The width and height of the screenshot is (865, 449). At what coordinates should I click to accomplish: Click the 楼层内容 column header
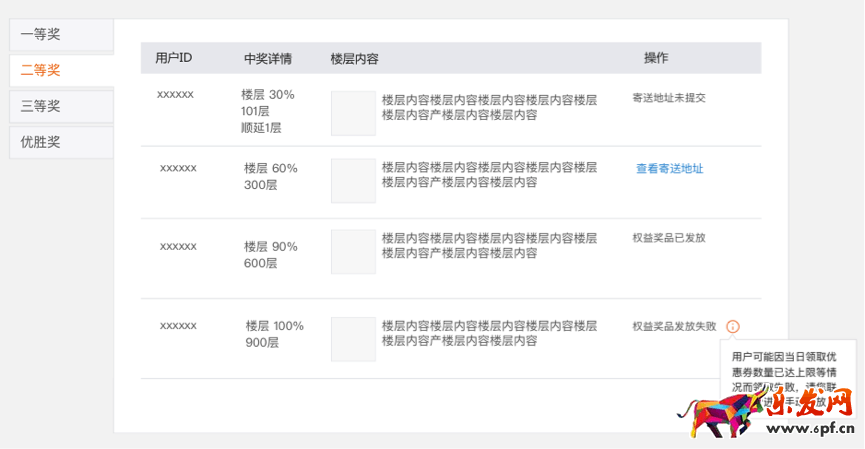click(354, 59)
